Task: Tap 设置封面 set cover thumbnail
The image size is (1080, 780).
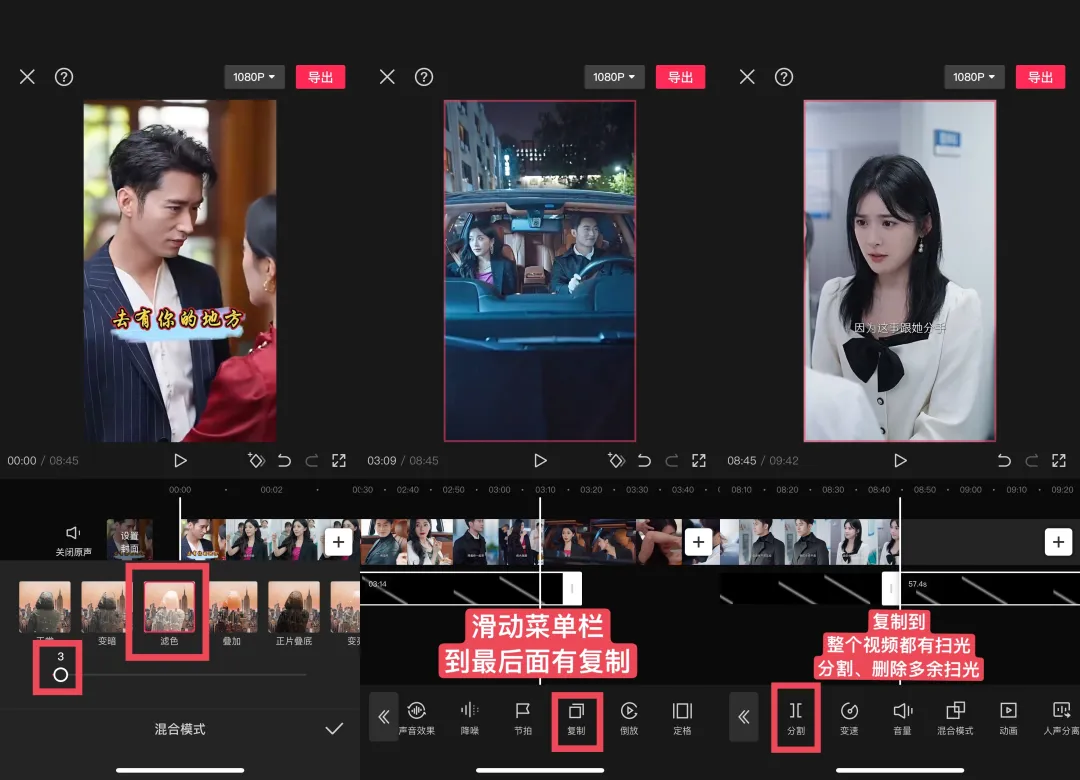Action: point(129,540)
